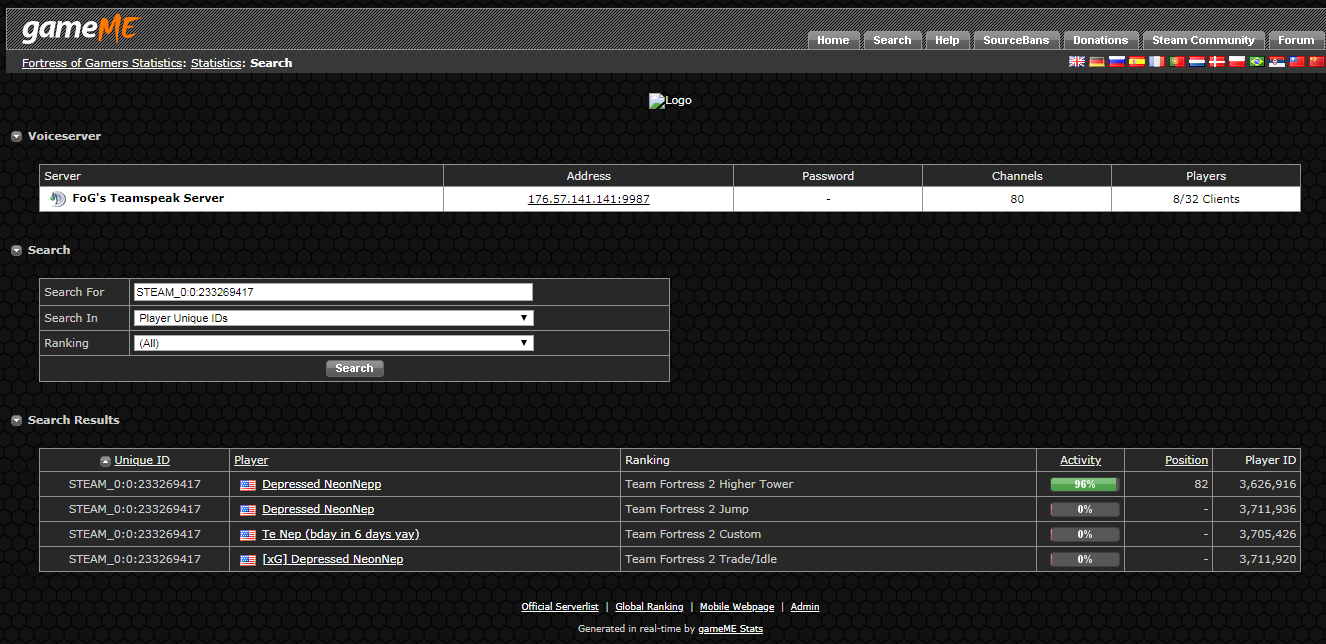Image resolution: width=1326 pixels, height=644 pixels.
Task: Open the Donations tab
Action: click(1100, 40)
